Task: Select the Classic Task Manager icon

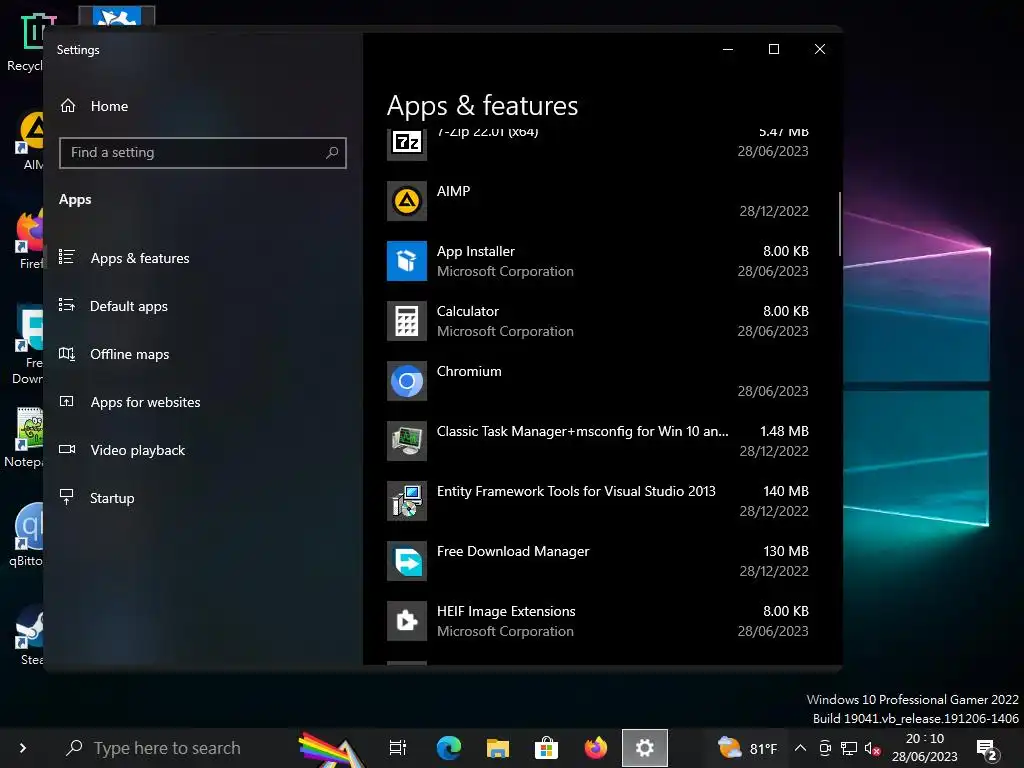Action: tap(407, 441)
